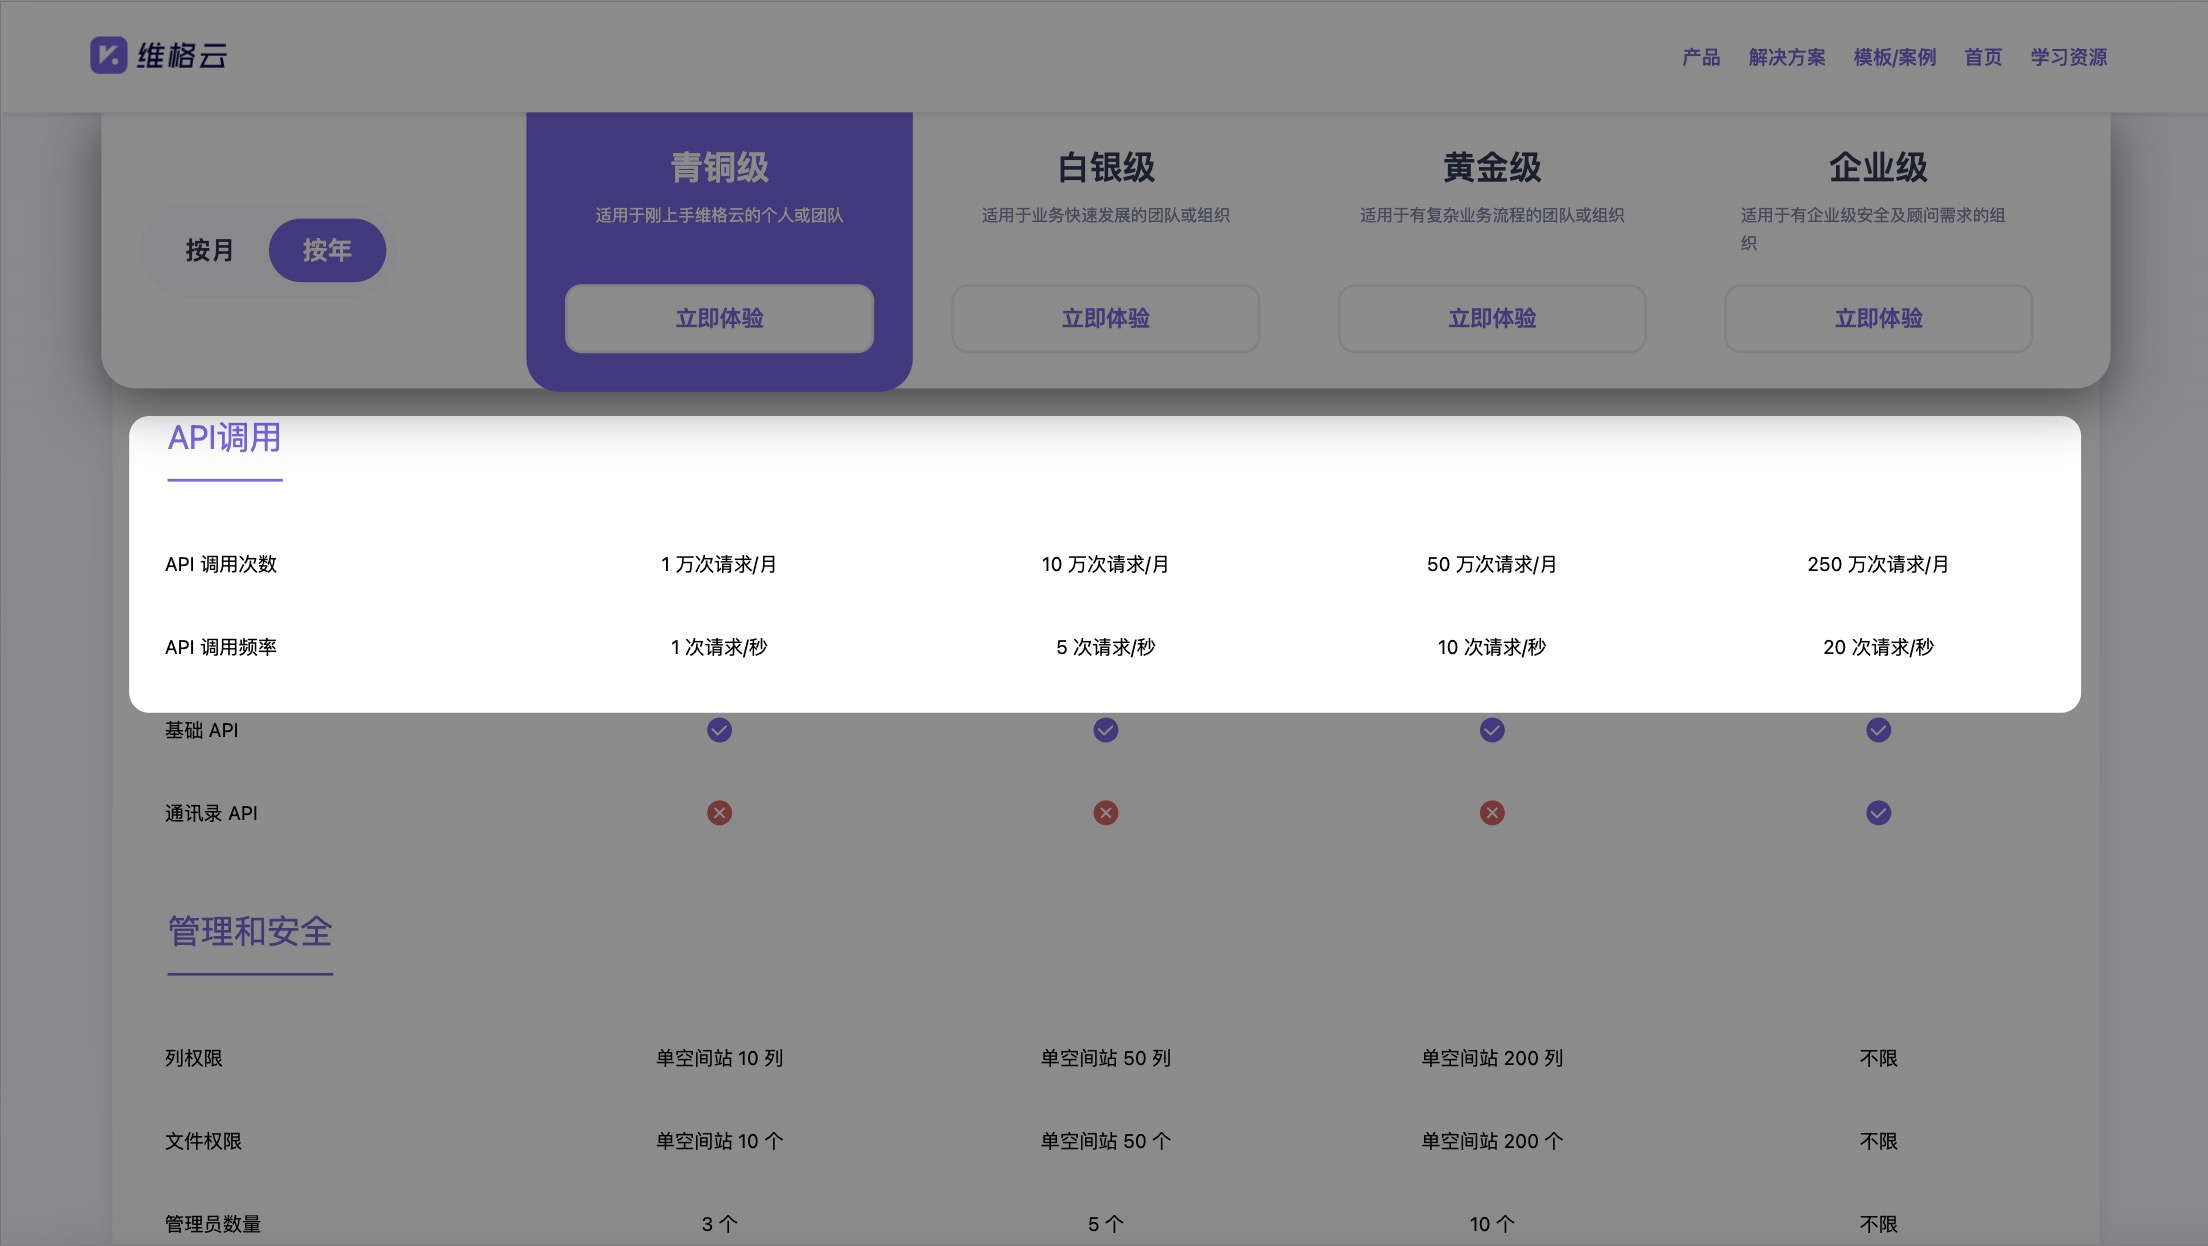Click the 青铜级 基础 API checkmark icon
The image size is (2208, 1246).
point(719,730)
